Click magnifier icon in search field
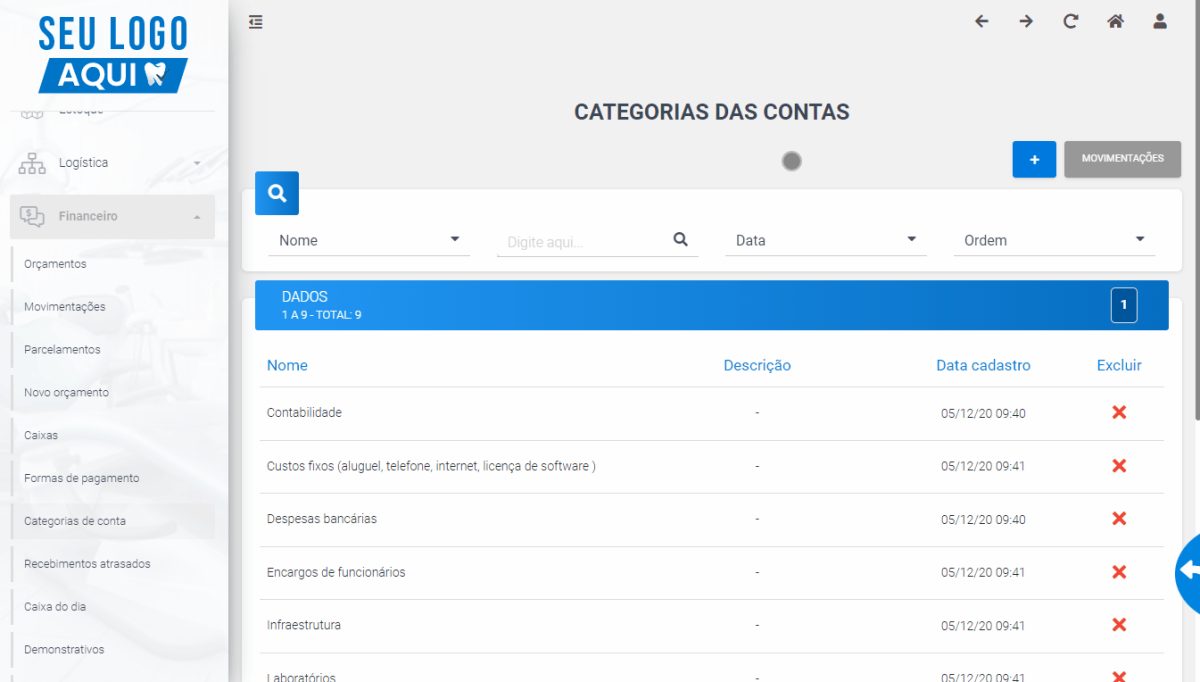The image size is (1200, 682). coord(681,239)
